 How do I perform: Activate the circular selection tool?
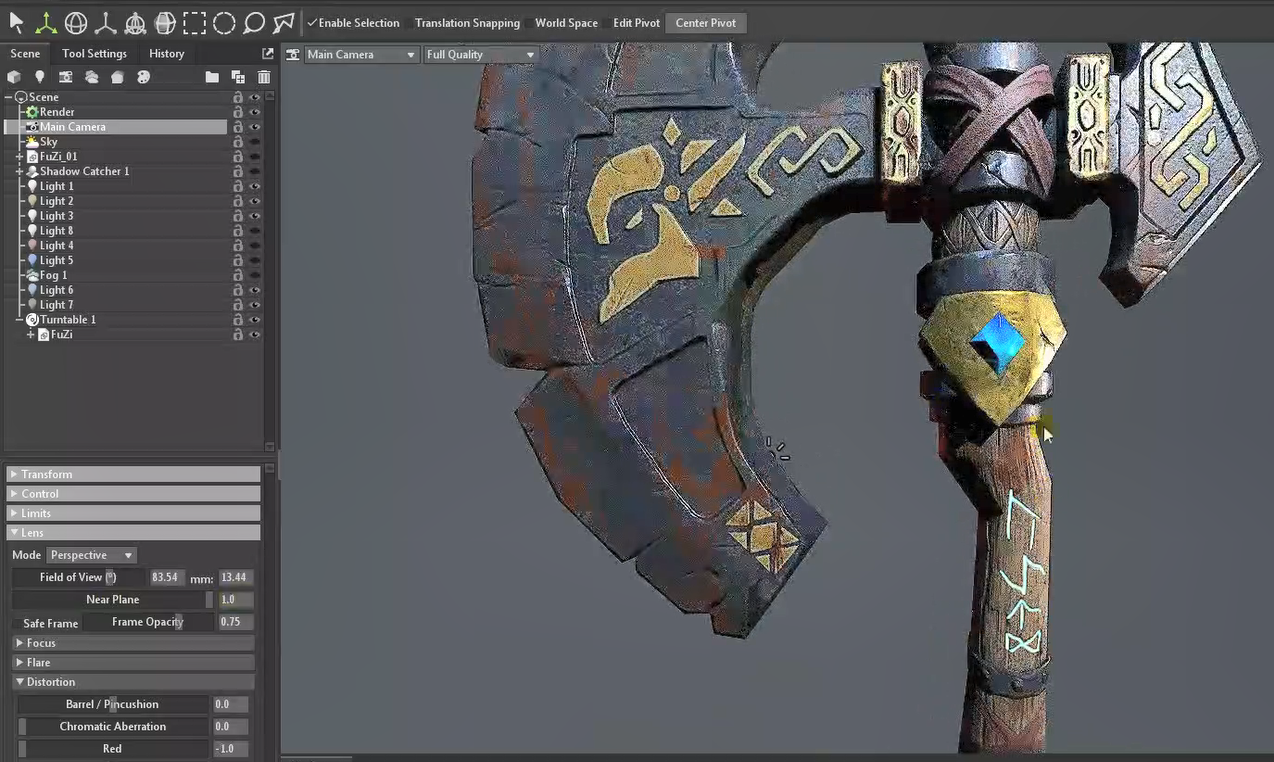tap(224, 22)
